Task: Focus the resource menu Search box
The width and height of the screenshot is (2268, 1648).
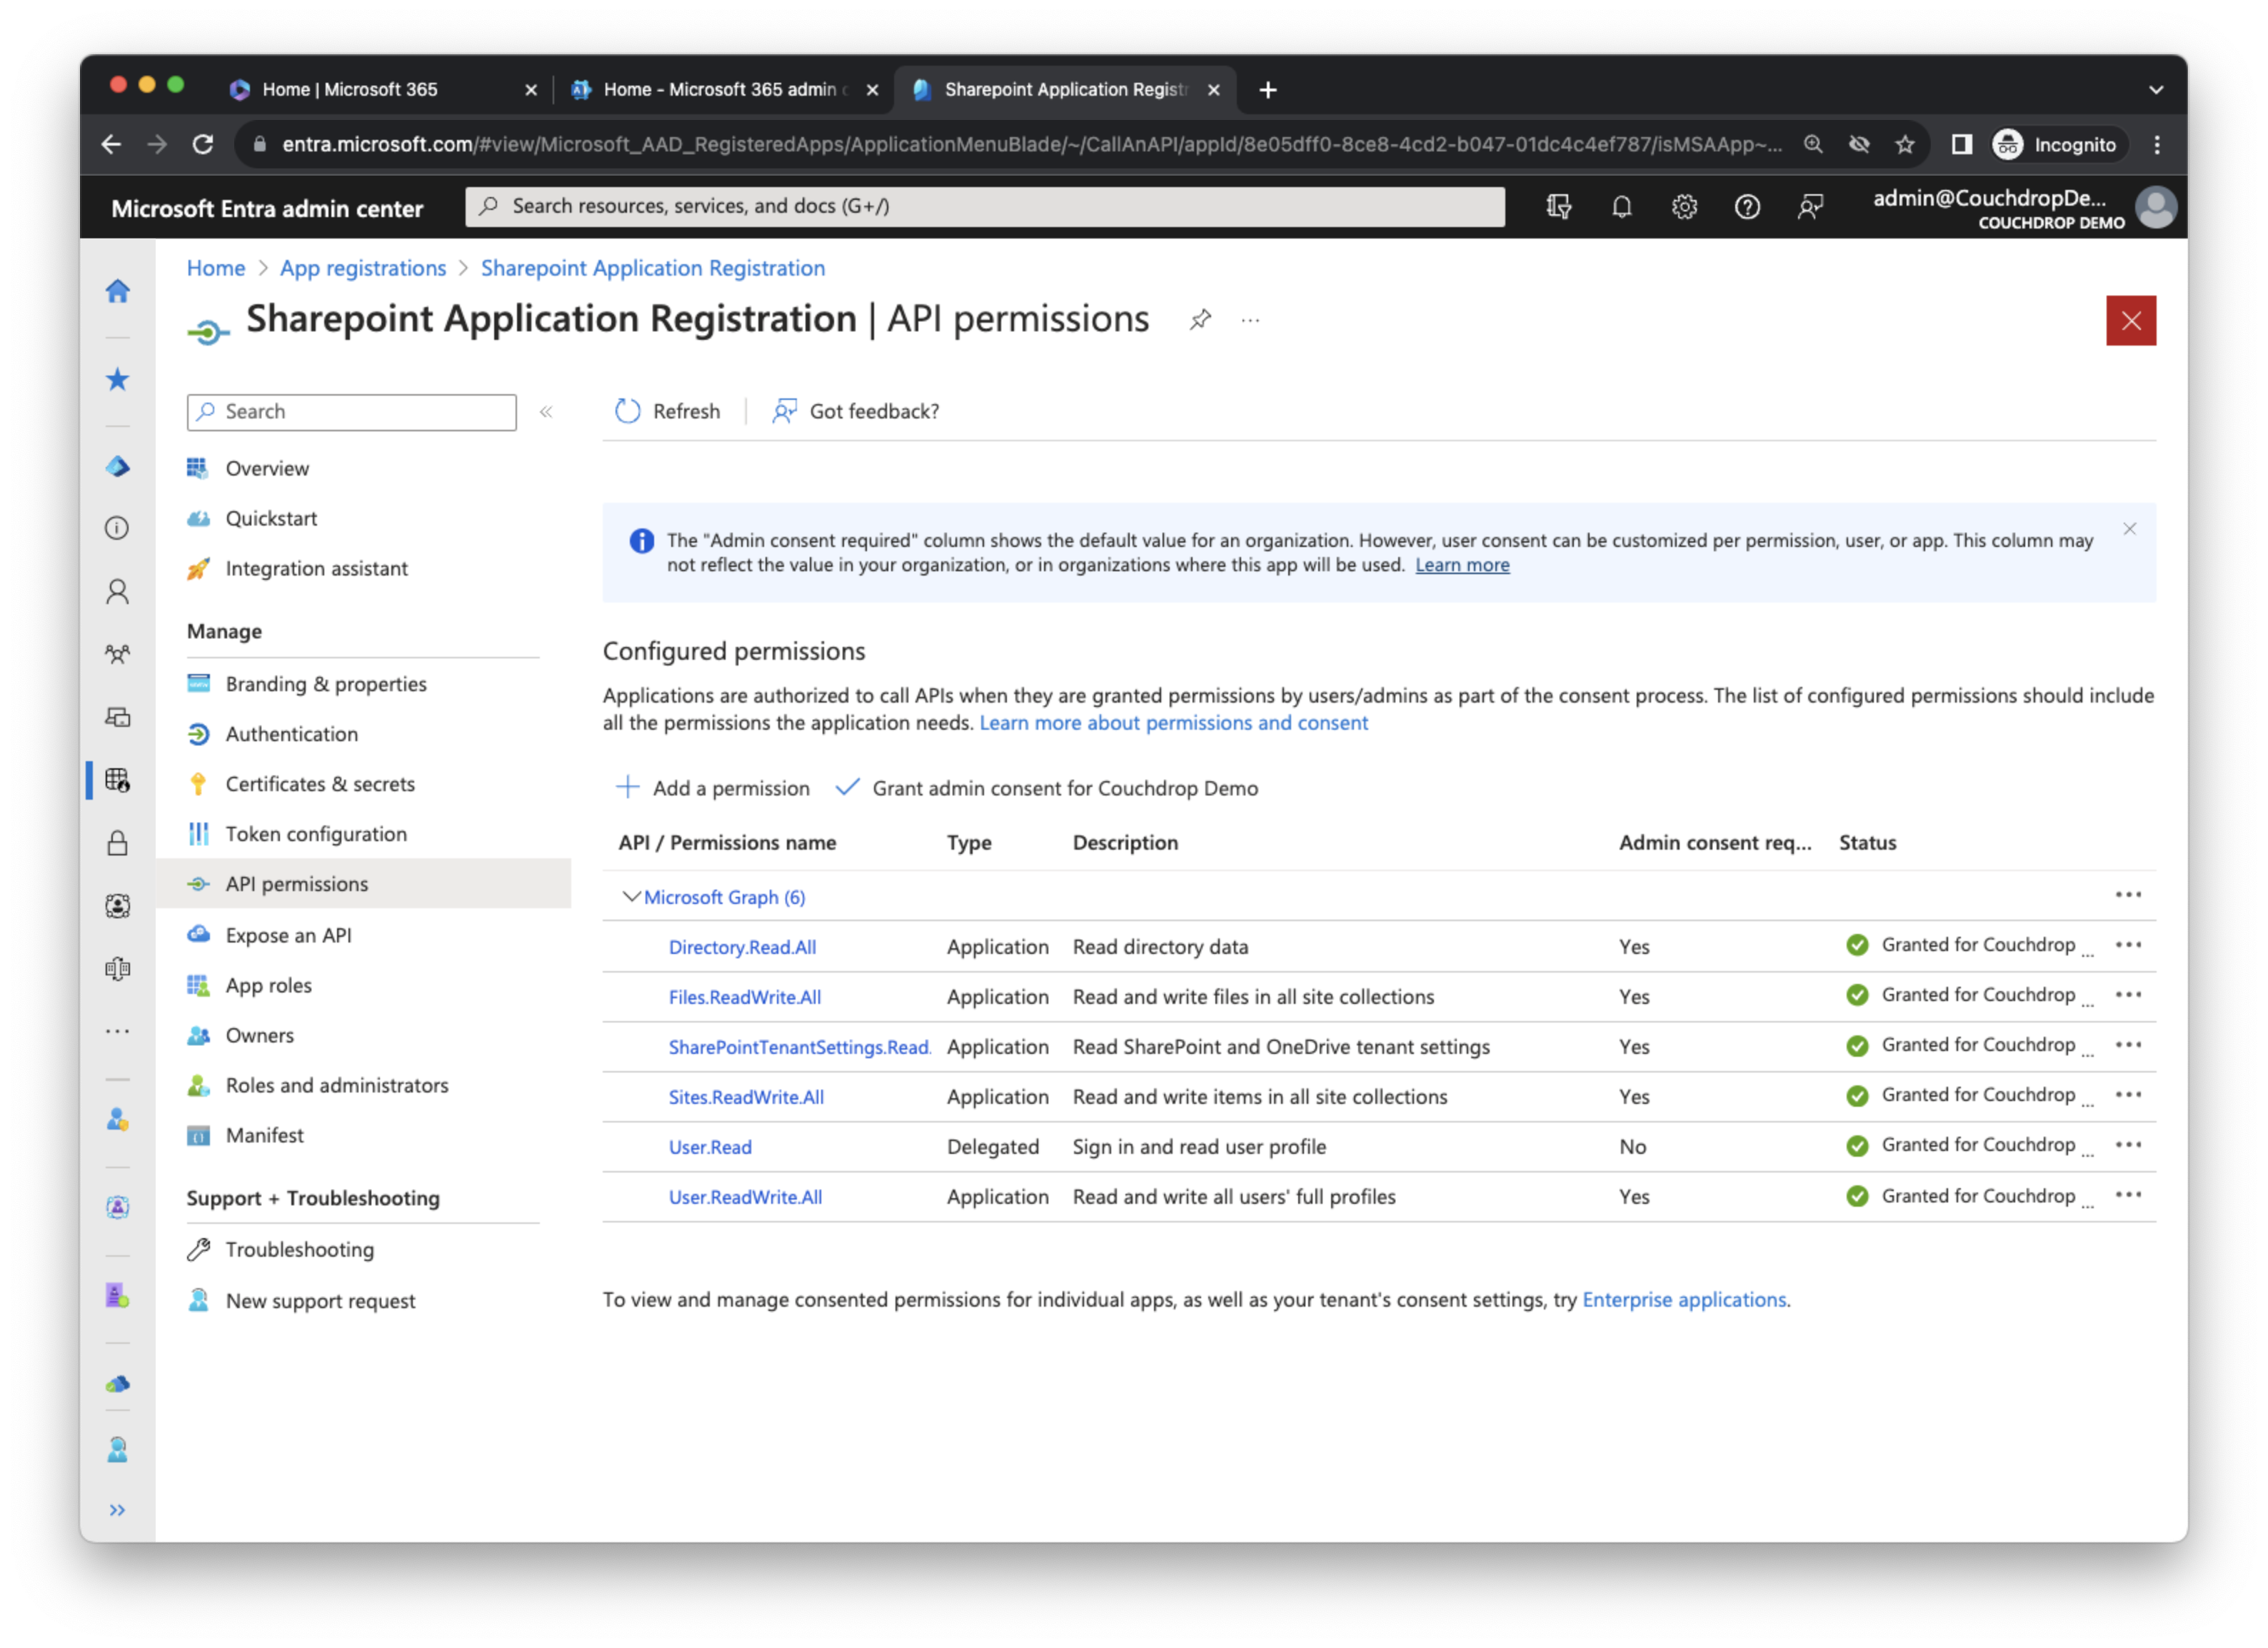Action: [351, 412]
